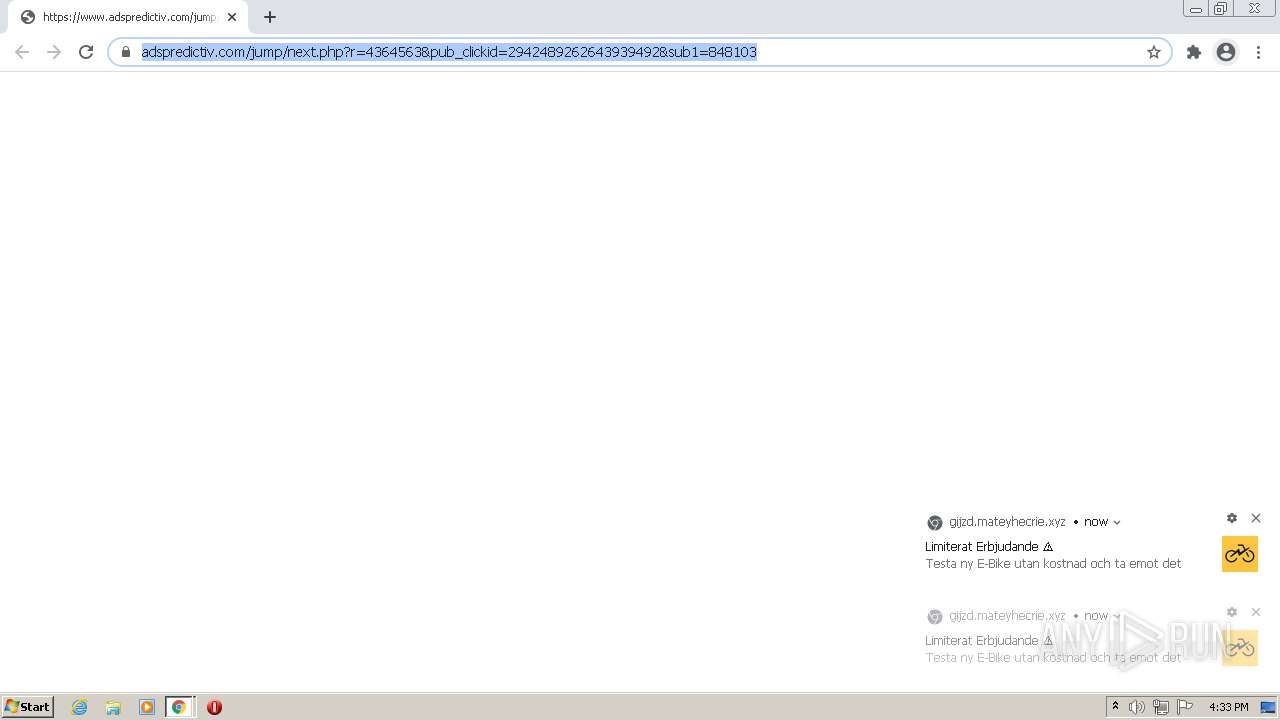Close the adspredictiv.com tab
Screen dimensions: 1280x720
(232, 17)
